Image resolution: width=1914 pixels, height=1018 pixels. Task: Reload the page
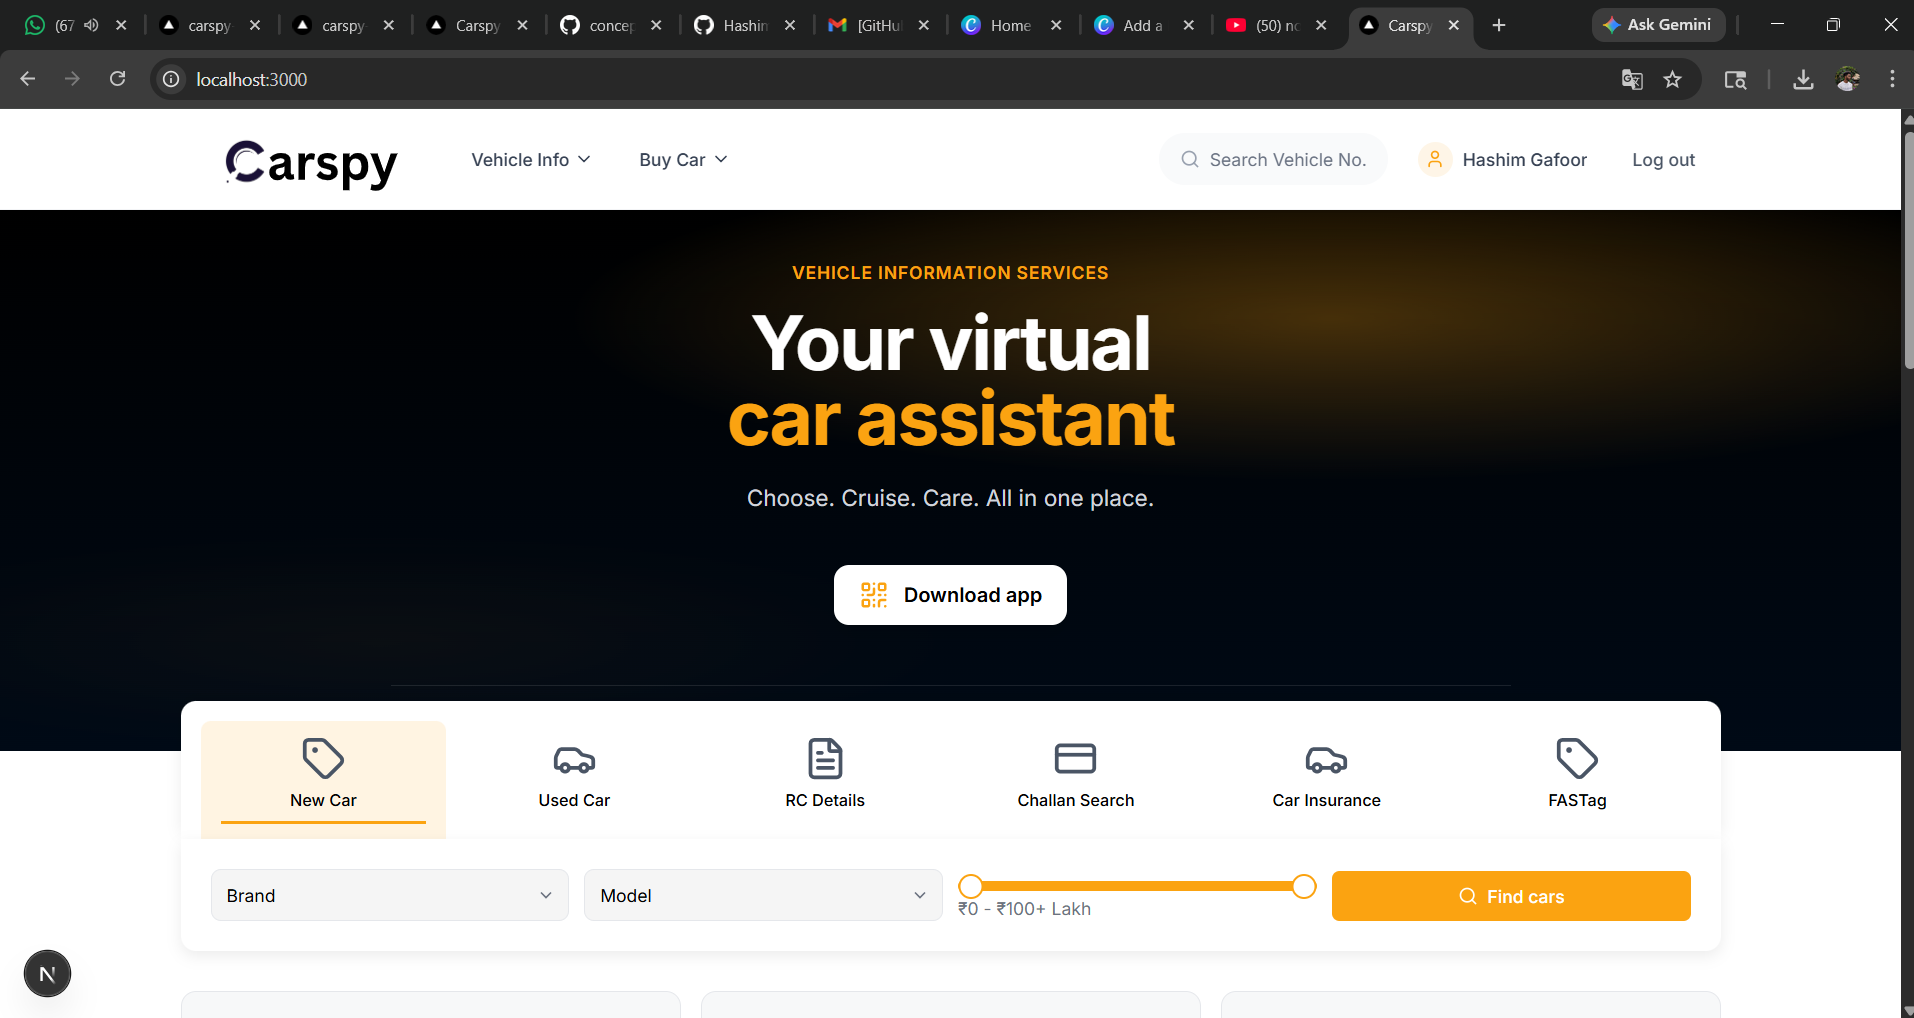[117, 79]
